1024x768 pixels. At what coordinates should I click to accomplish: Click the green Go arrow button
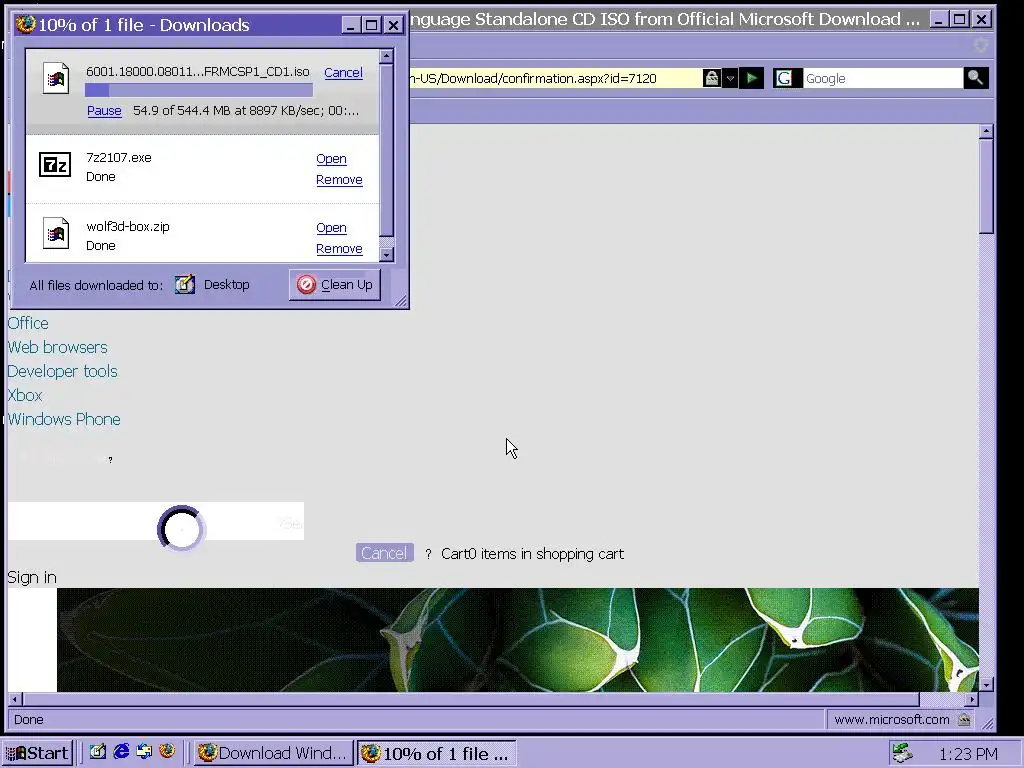point(752,78)
